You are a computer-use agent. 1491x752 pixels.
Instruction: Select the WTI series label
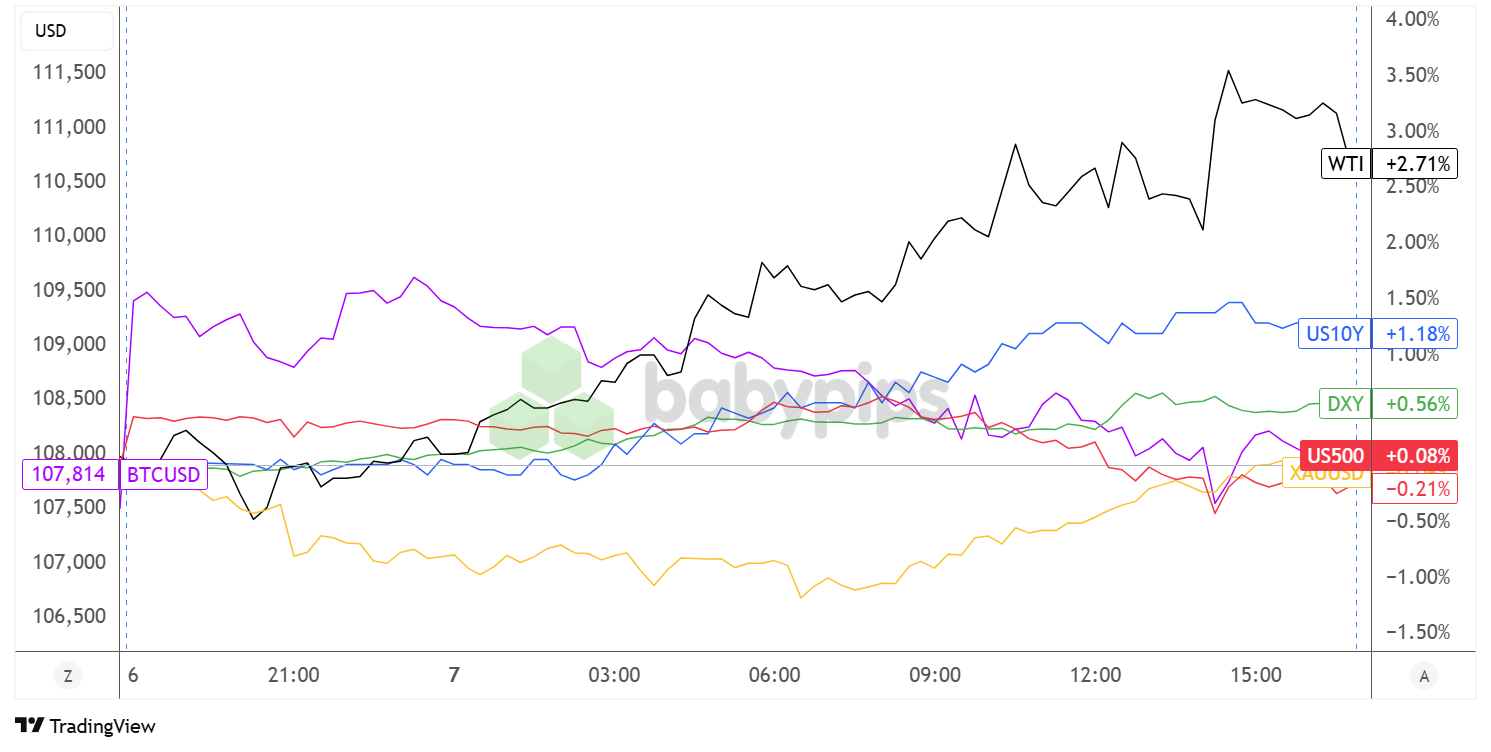[1345, 163]
